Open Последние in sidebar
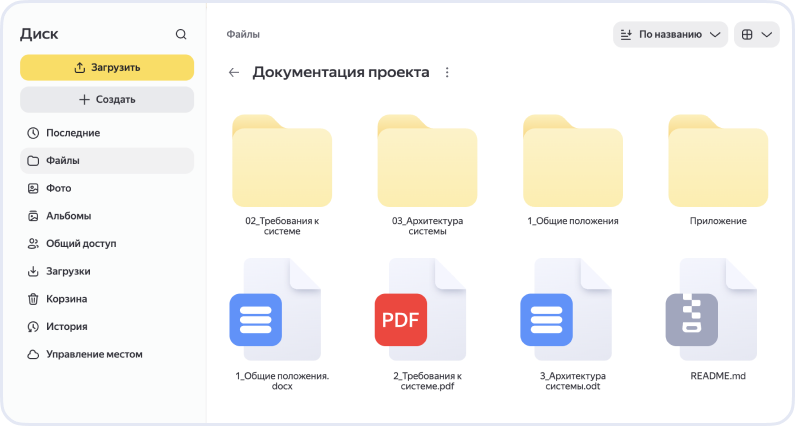Viewport: 795px width, 426px height. (x=107, y=133)
